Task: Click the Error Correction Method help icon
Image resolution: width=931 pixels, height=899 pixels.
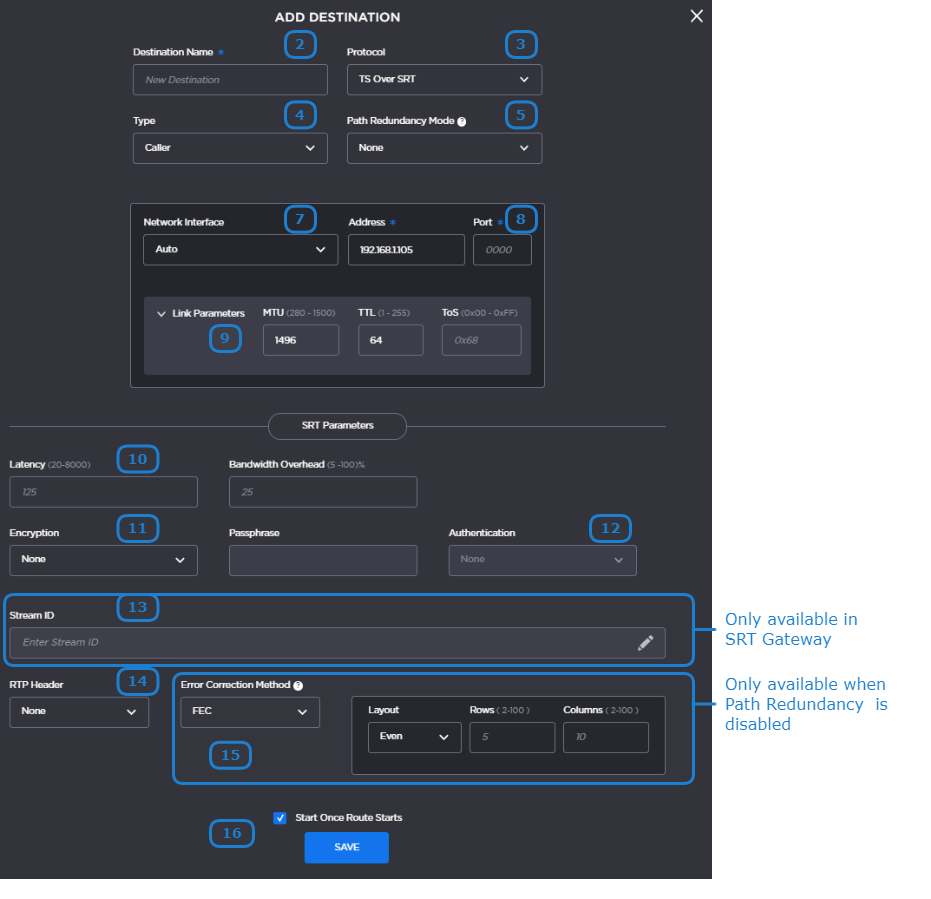Action: pos(298,686)
